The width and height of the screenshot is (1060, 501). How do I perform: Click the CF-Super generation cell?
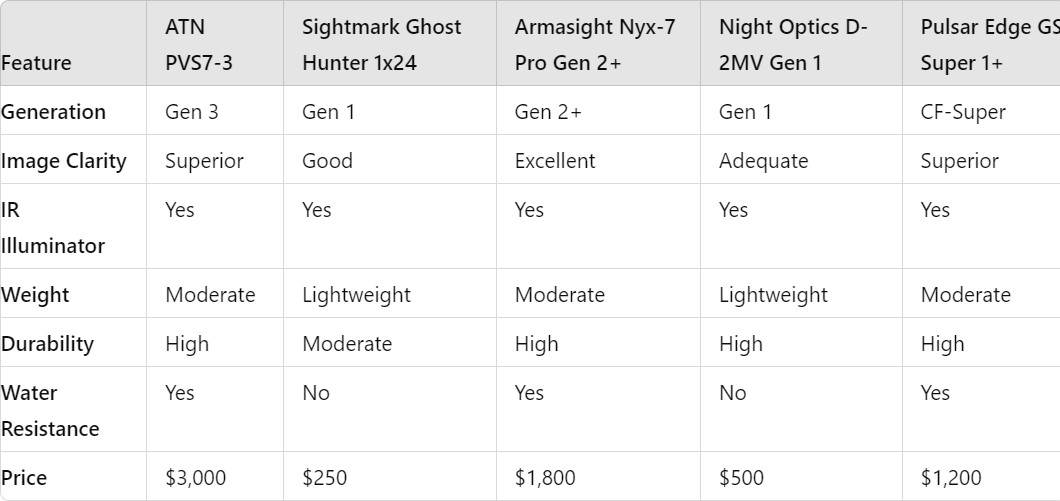(981, 110)
